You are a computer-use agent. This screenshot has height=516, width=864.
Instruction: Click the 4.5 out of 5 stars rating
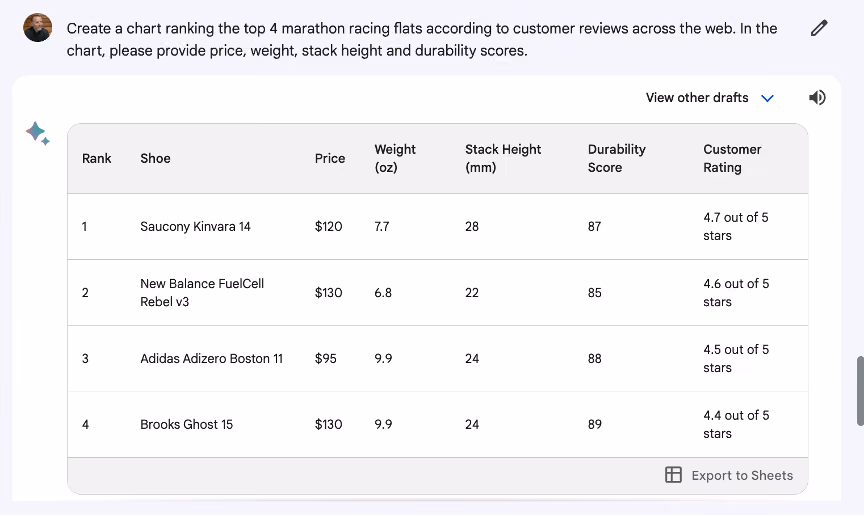[x=736, y=358]
